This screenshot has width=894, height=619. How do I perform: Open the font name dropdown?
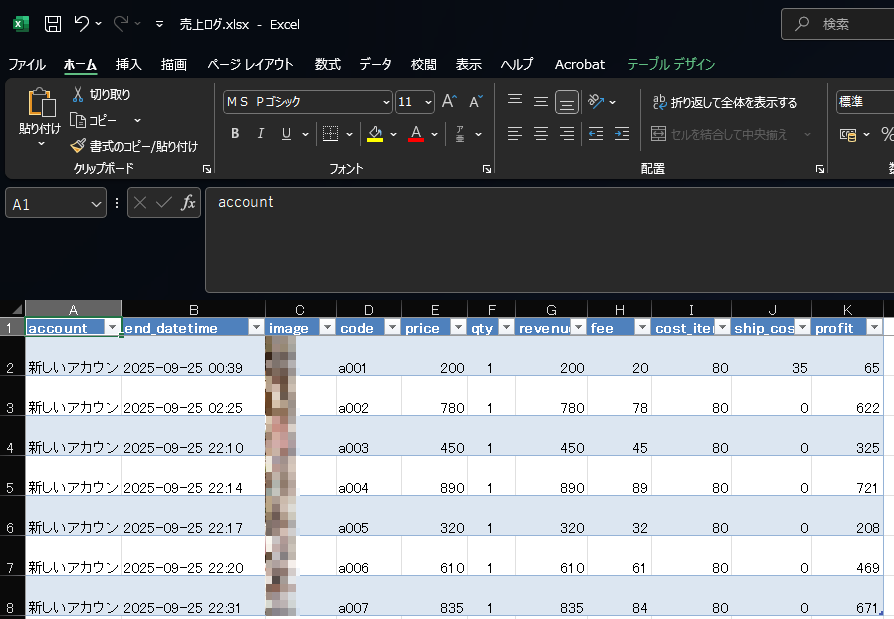click(386, 102)
